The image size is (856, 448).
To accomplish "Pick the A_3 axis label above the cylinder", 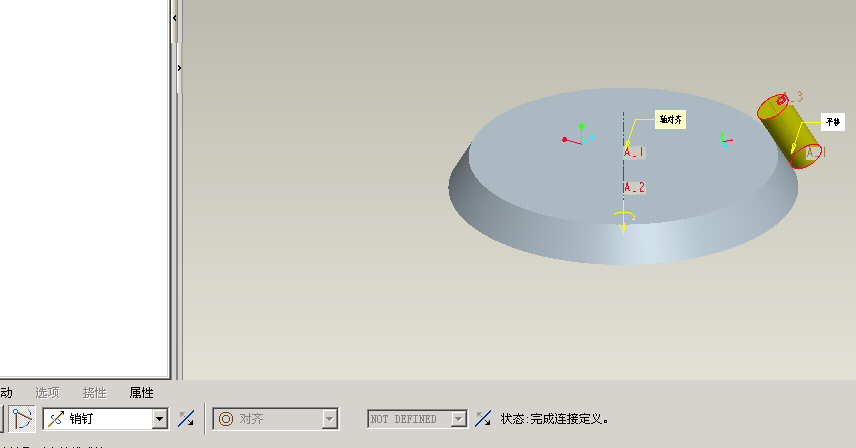I will tap(793, 97).
